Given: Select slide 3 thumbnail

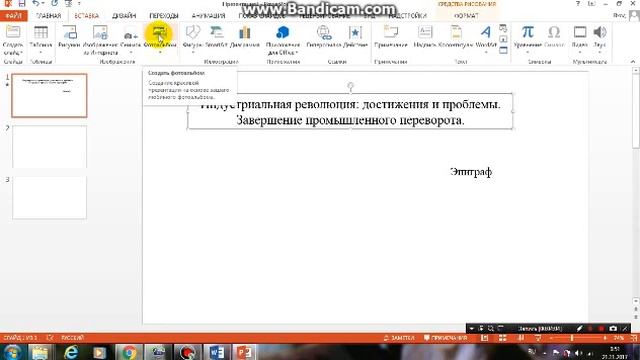Looking at the screenshot, I should [x=49, y=198].
